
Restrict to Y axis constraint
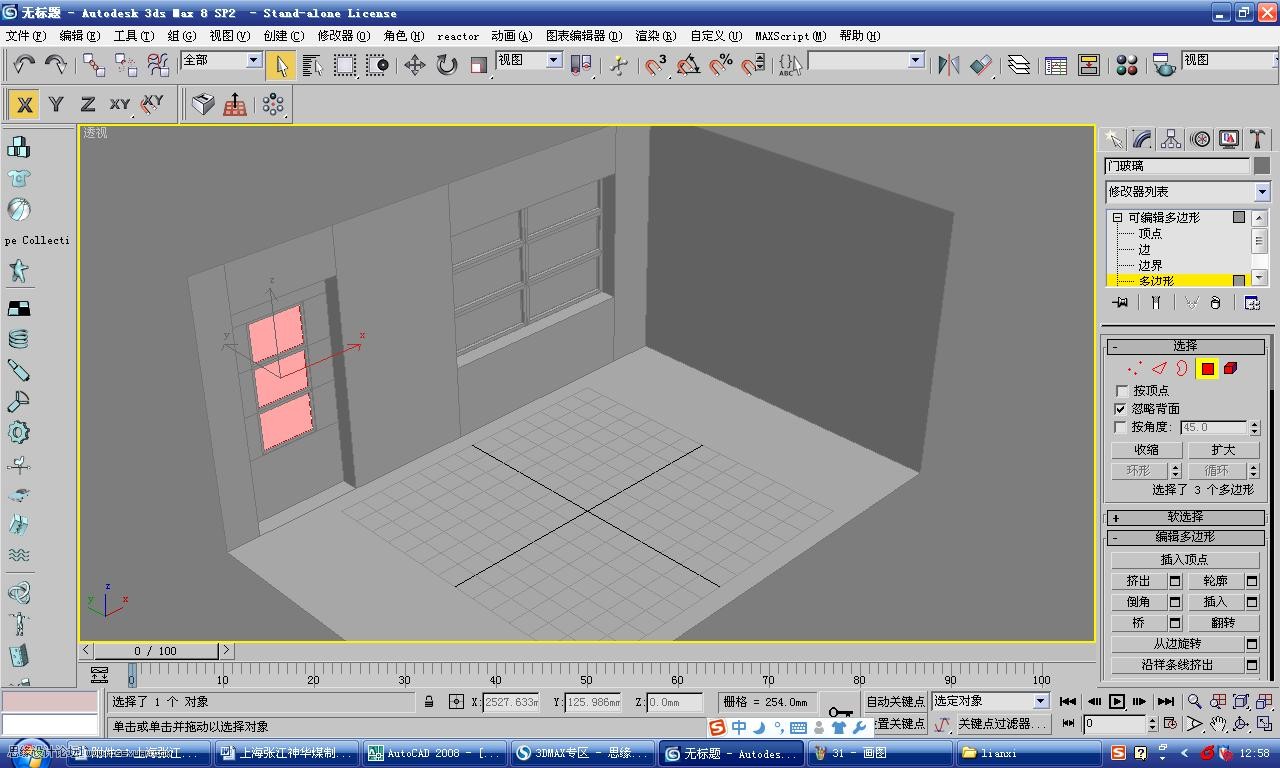click(56, 104)
